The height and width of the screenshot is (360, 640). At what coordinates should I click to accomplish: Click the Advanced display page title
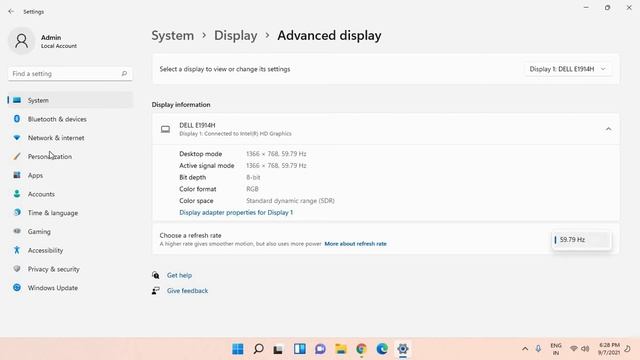tap(329, 36)
